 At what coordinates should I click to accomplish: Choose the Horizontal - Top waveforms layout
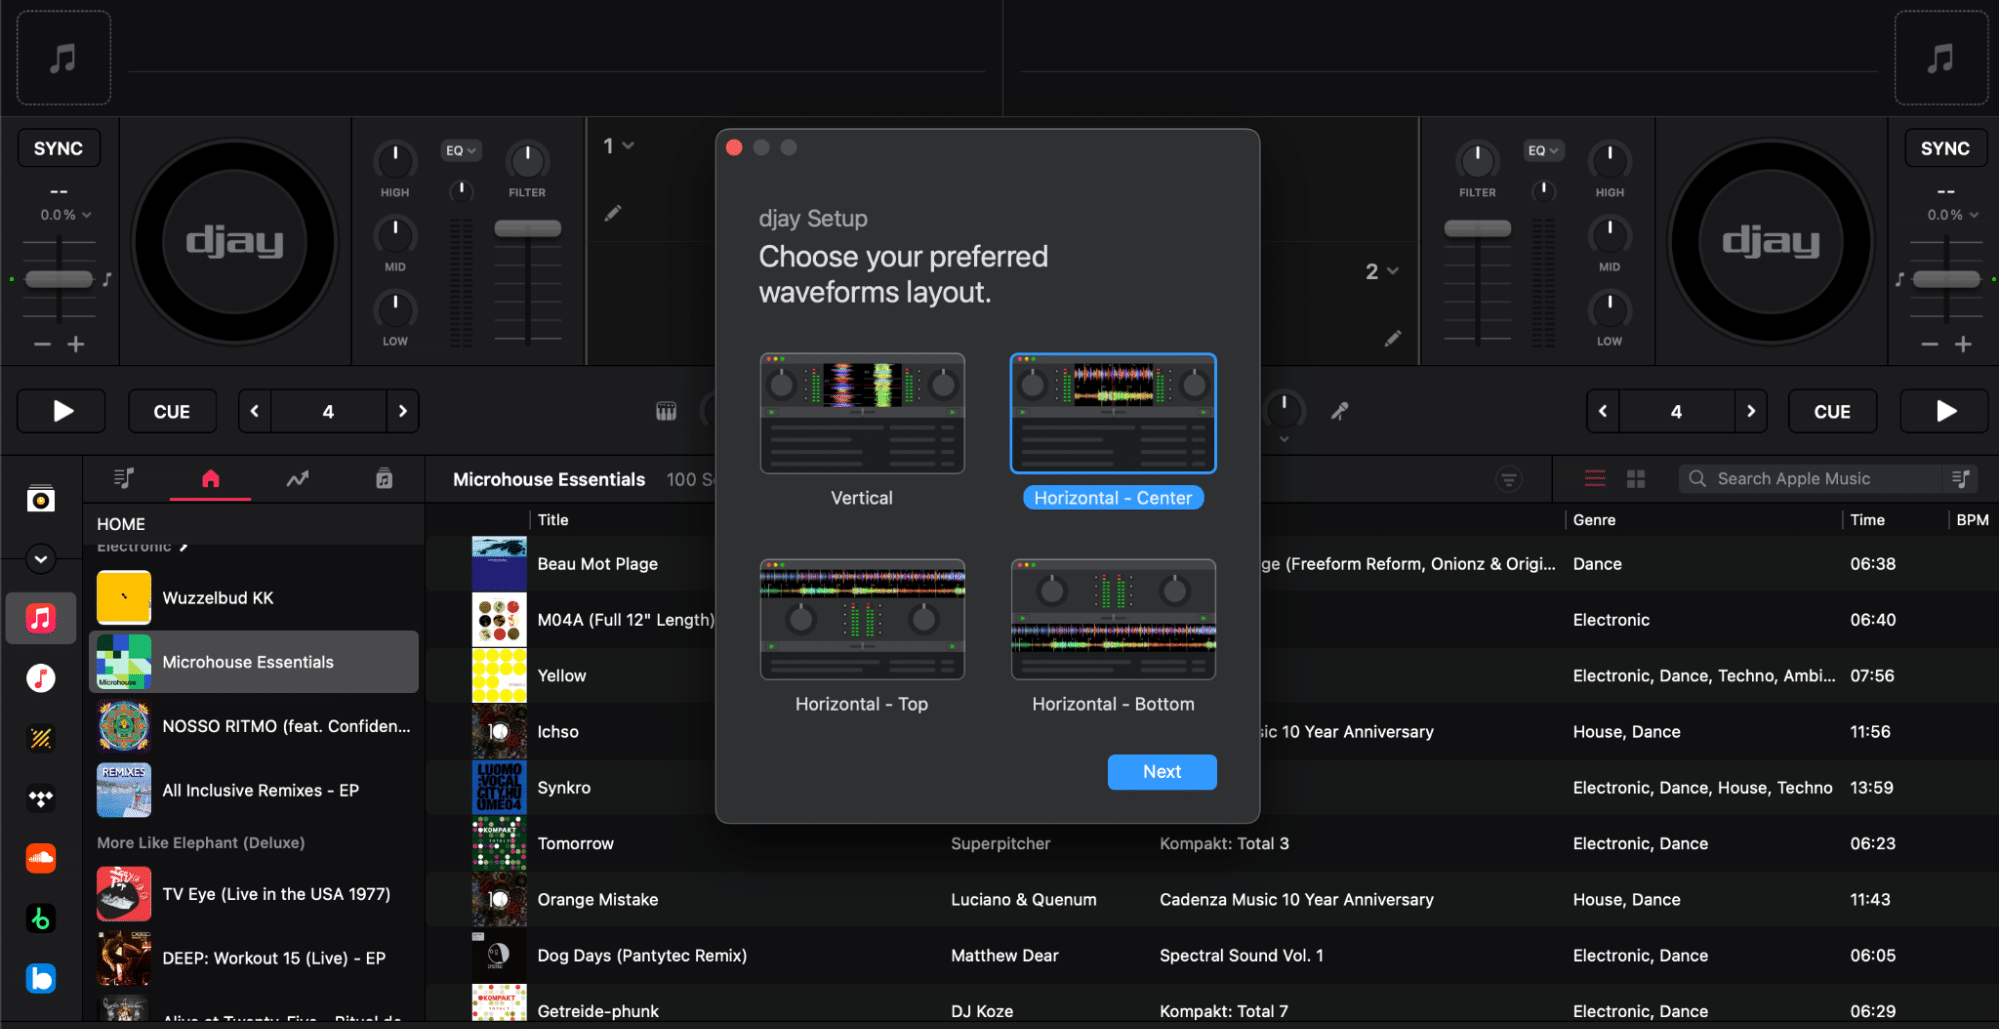coord(861,619)
